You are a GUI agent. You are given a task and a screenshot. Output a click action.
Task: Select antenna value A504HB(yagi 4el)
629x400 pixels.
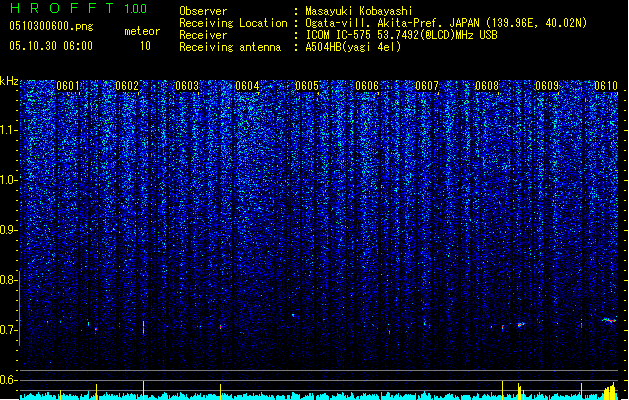point(353,47)
